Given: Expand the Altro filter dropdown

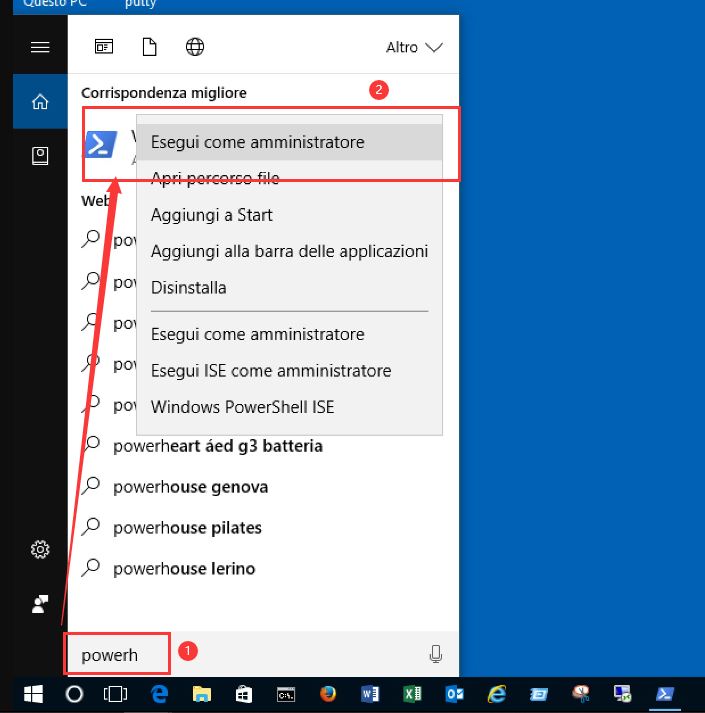Looking at the screenshot, I should 414,47.
